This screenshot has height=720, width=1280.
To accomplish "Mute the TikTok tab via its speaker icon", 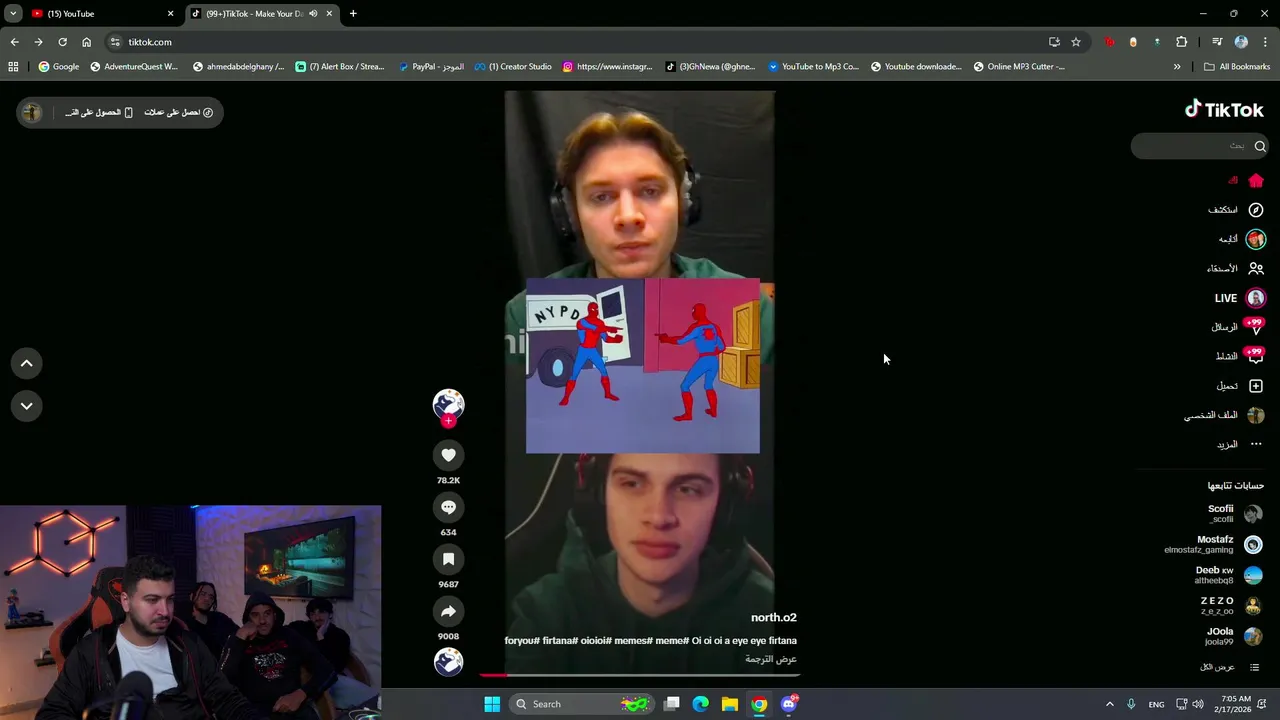I will point(313,14).
